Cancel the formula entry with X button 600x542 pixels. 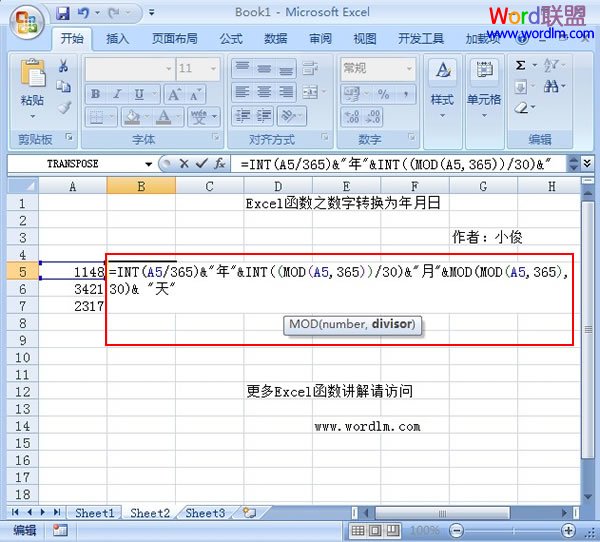coord(184,164)
